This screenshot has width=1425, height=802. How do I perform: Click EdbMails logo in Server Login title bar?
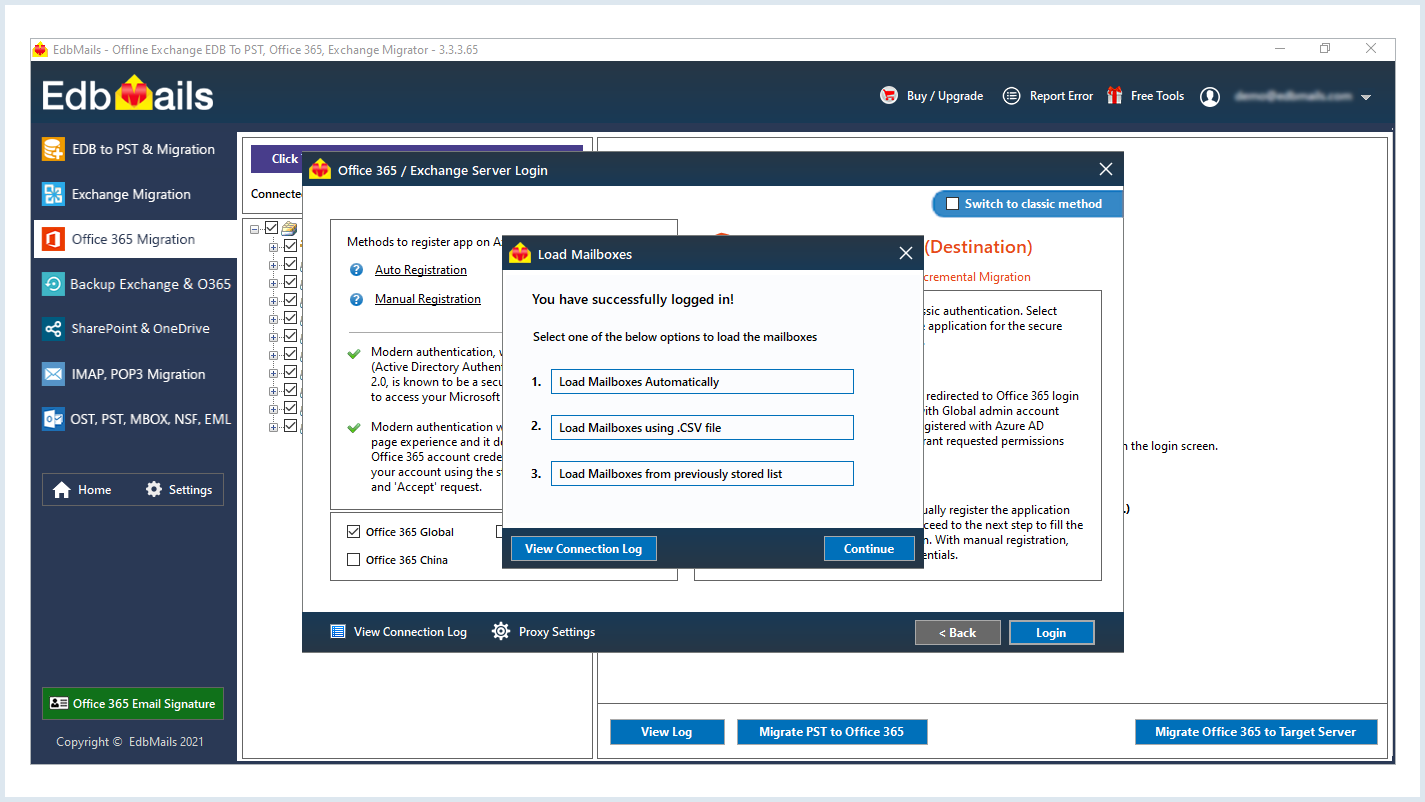pyautogui.click(x=320, y=170)
